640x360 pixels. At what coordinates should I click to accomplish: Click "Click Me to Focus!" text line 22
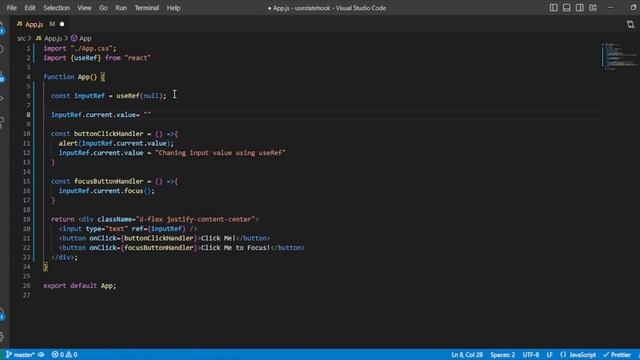click(x=236, y=248)
